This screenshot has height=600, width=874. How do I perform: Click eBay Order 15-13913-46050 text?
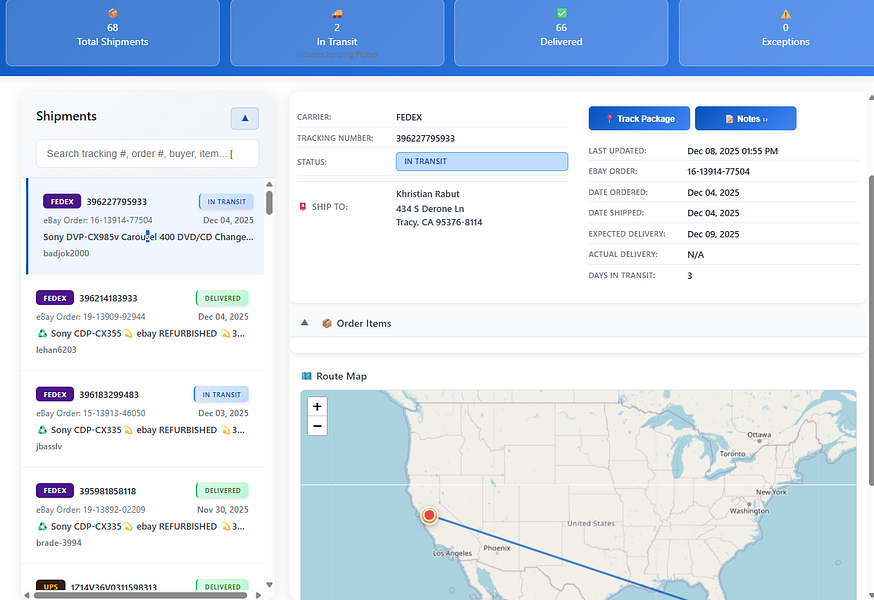91,413
